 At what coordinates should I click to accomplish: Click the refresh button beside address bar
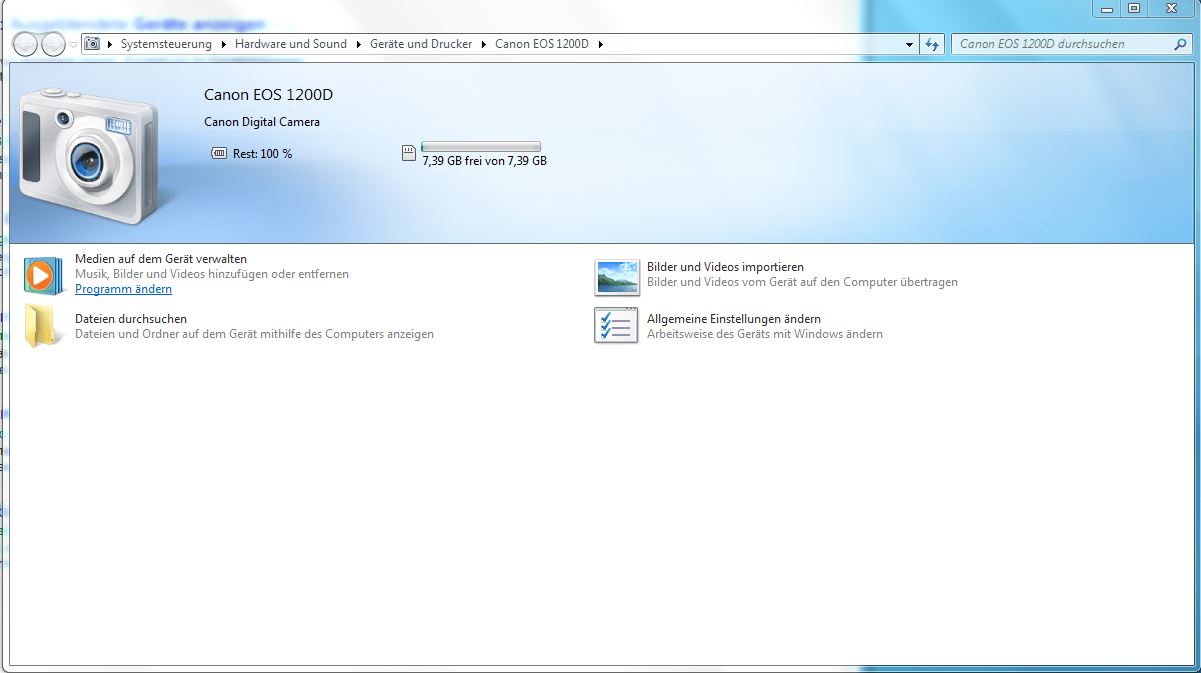tap(932, 44)
